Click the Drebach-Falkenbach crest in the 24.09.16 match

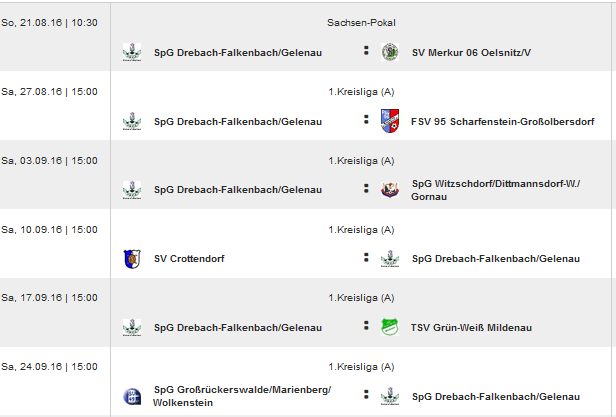[x=390, y=396]
